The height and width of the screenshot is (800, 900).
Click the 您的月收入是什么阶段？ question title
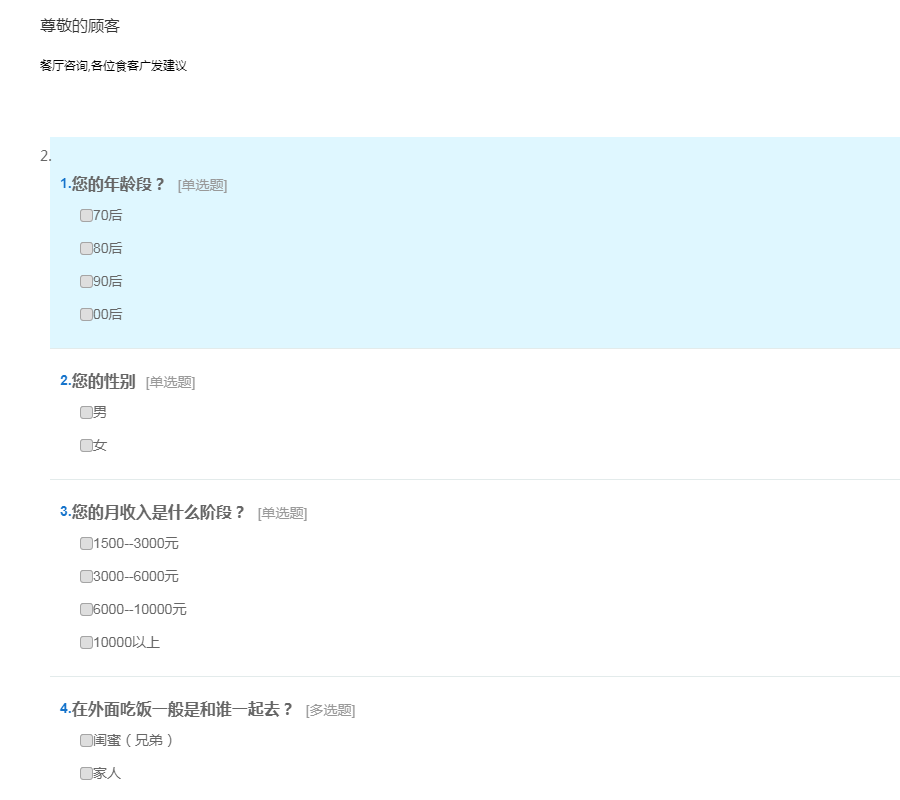click(158, 512)
